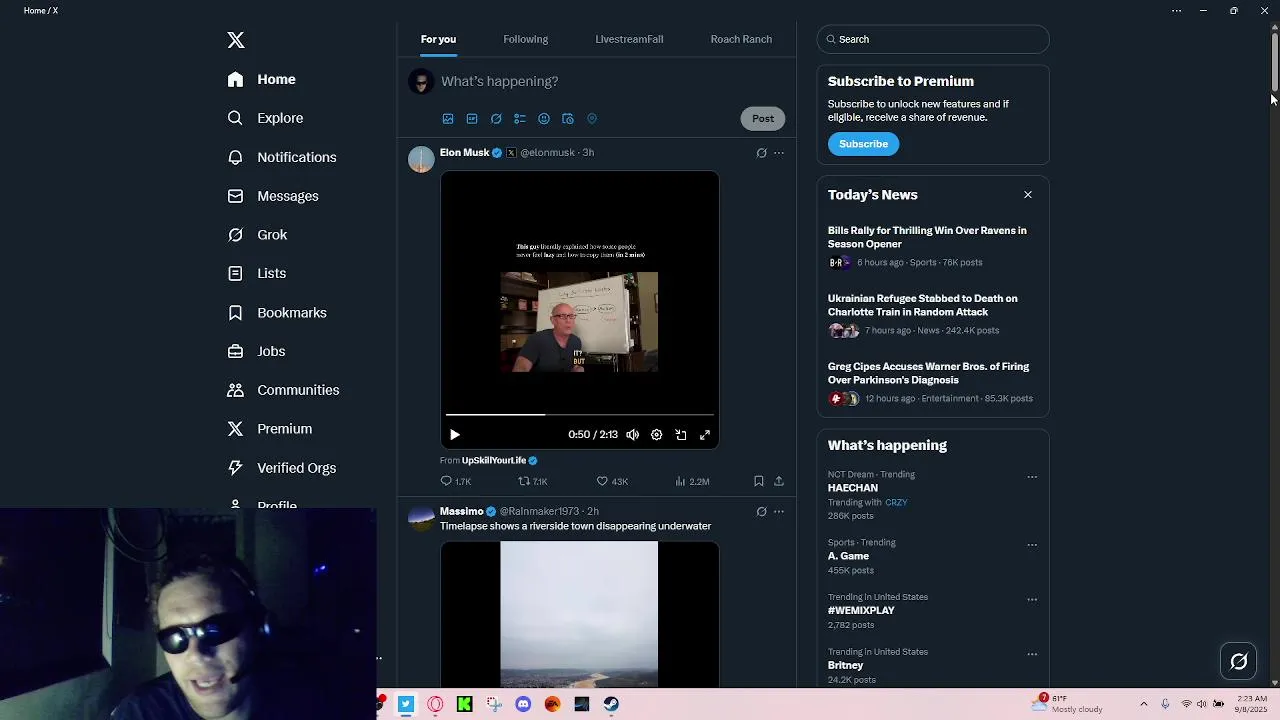Seek on the video progress bar
Image resolution: width=1280 pixels, height=720 pixels.
tap(580, 414)
